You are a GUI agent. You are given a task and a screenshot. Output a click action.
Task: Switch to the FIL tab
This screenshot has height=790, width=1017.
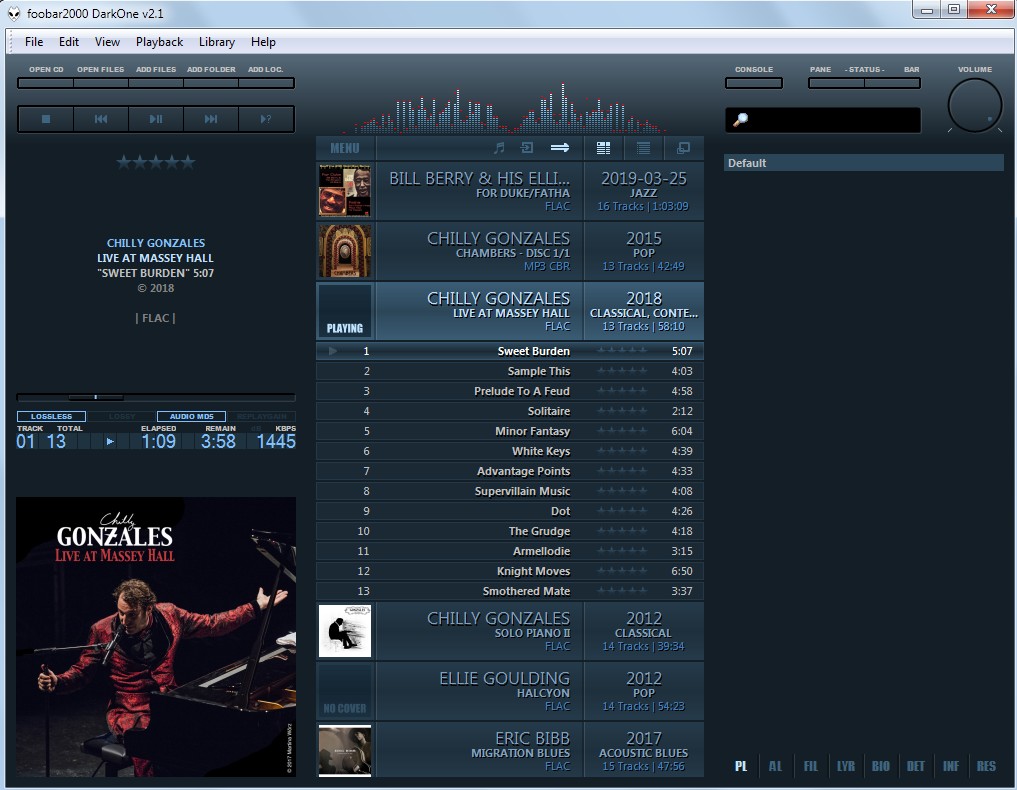click(x=811, y=766)
